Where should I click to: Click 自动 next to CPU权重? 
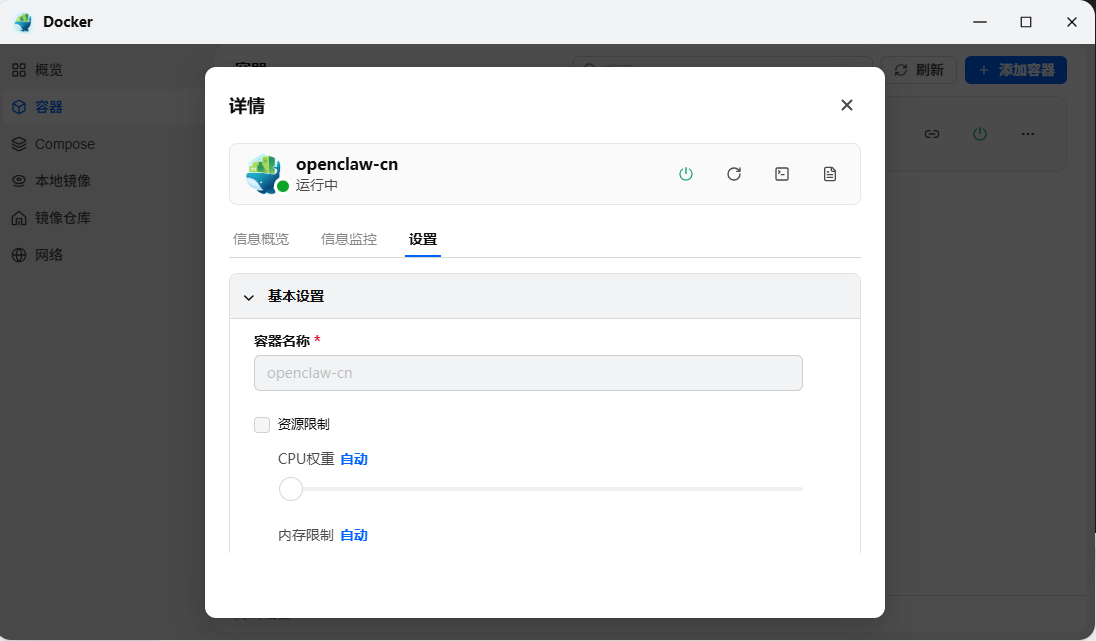pos(353,458)
